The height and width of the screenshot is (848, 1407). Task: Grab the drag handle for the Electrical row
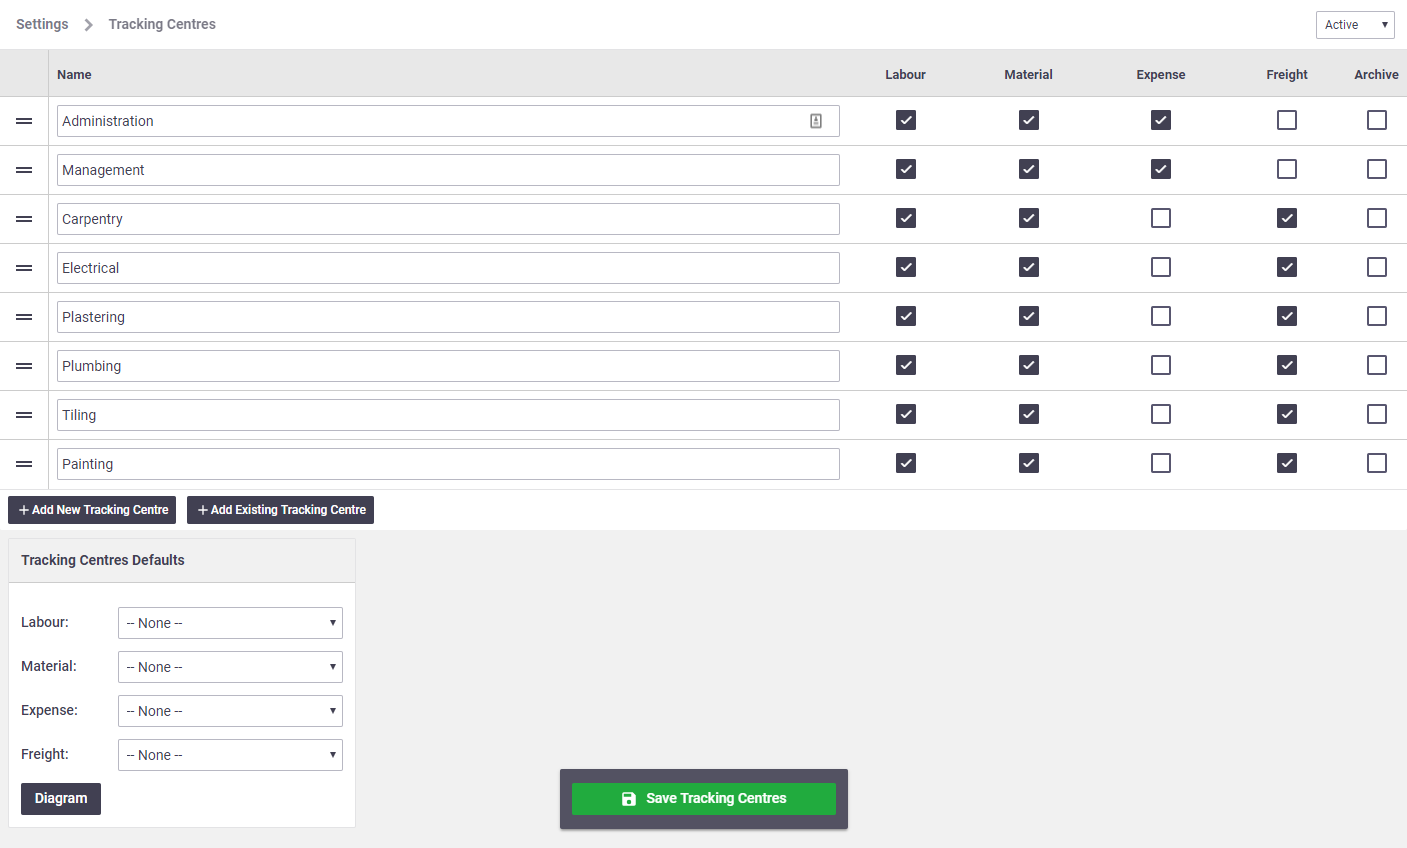click(x=24, y=268)
